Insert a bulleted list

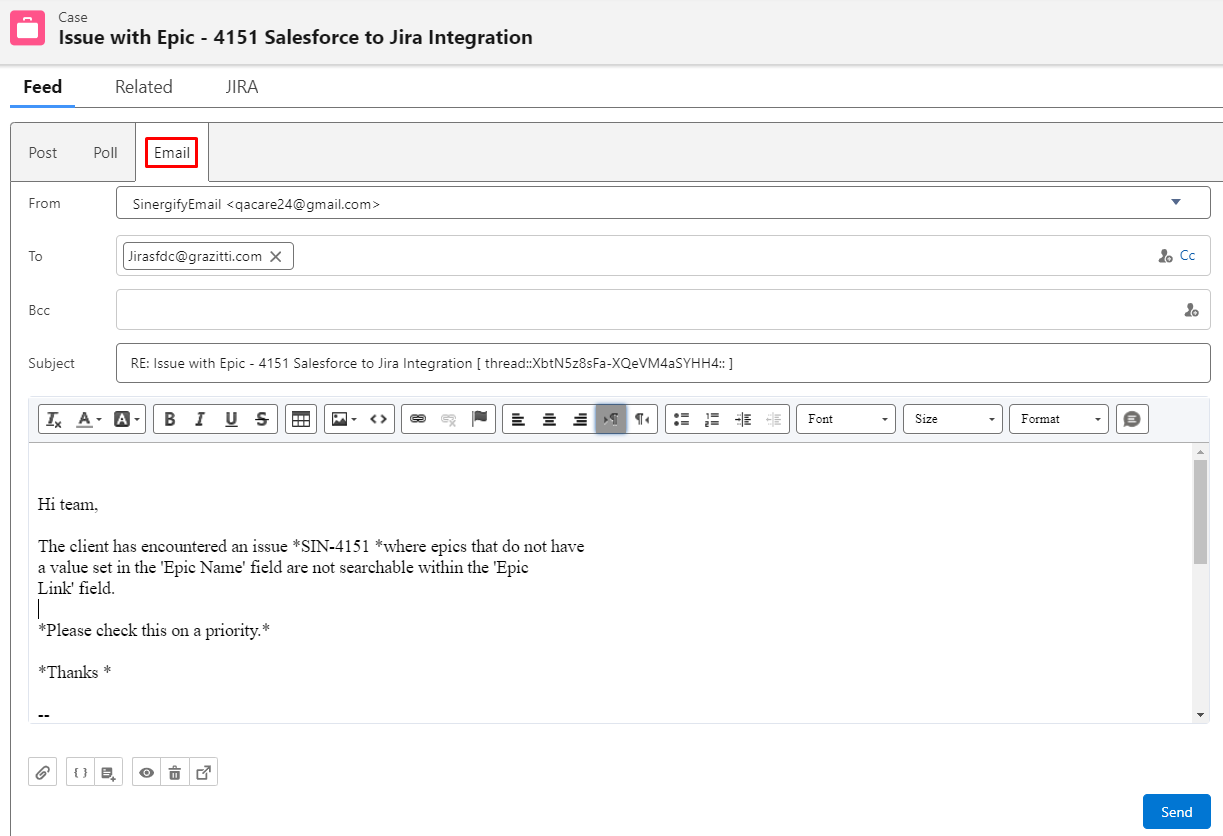coord(681,419)
